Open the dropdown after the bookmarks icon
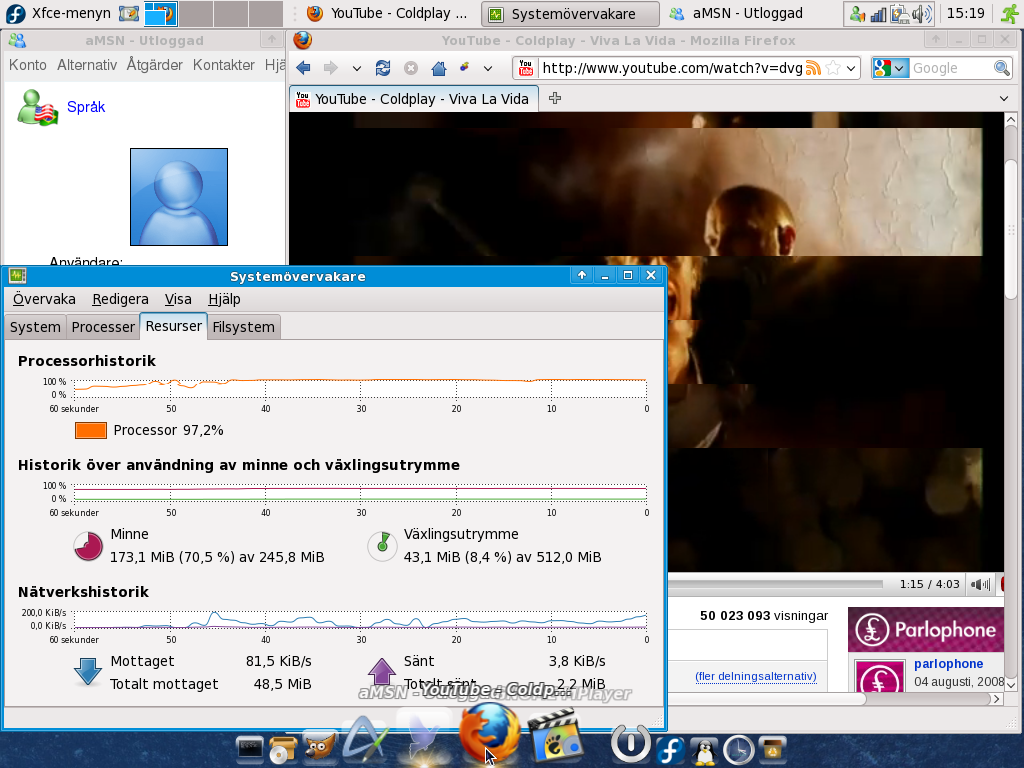 coord(488,68)
